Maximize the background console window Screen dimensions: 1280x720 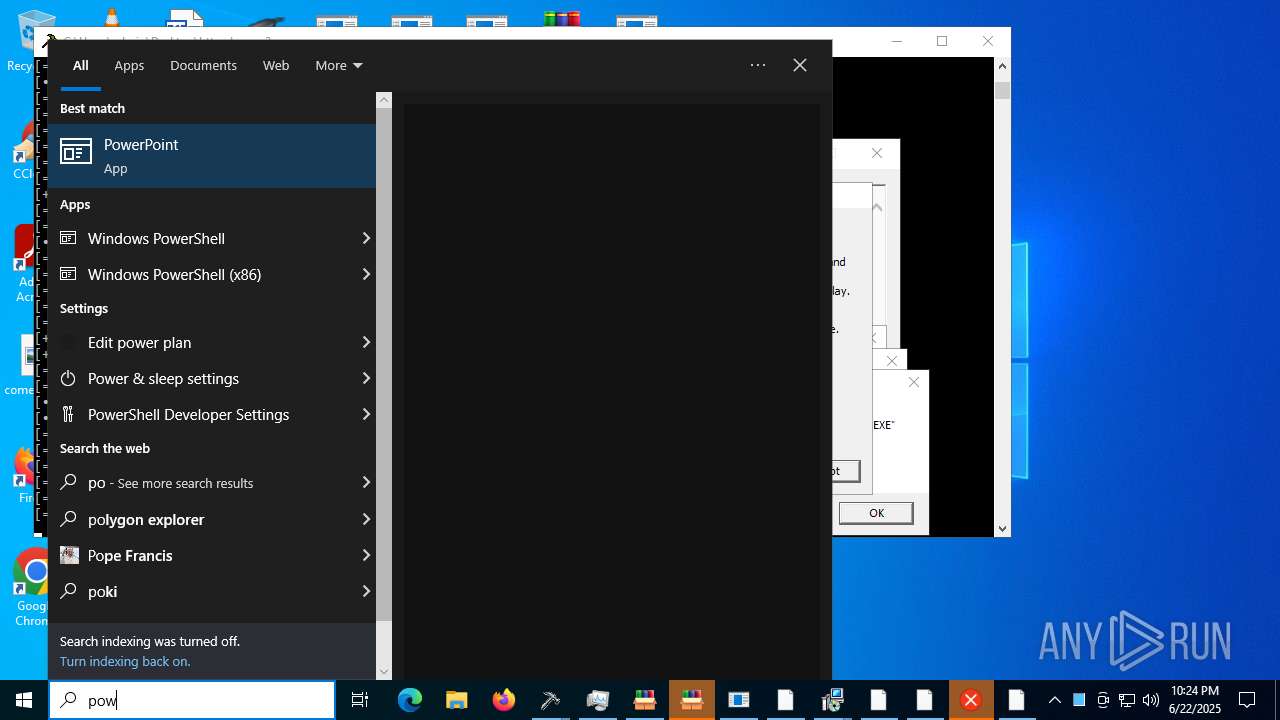942,41
